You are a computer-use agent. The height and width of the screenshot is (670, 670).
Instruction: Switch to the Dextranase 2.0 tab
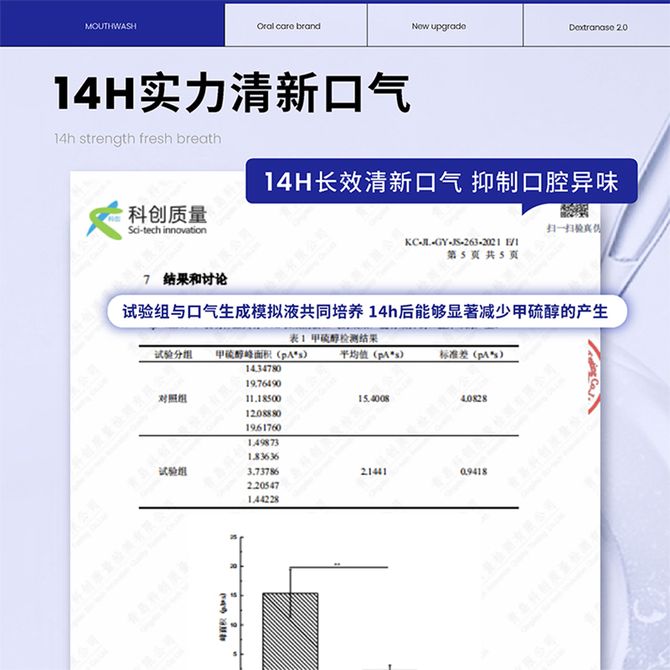[x=599, y=27]
